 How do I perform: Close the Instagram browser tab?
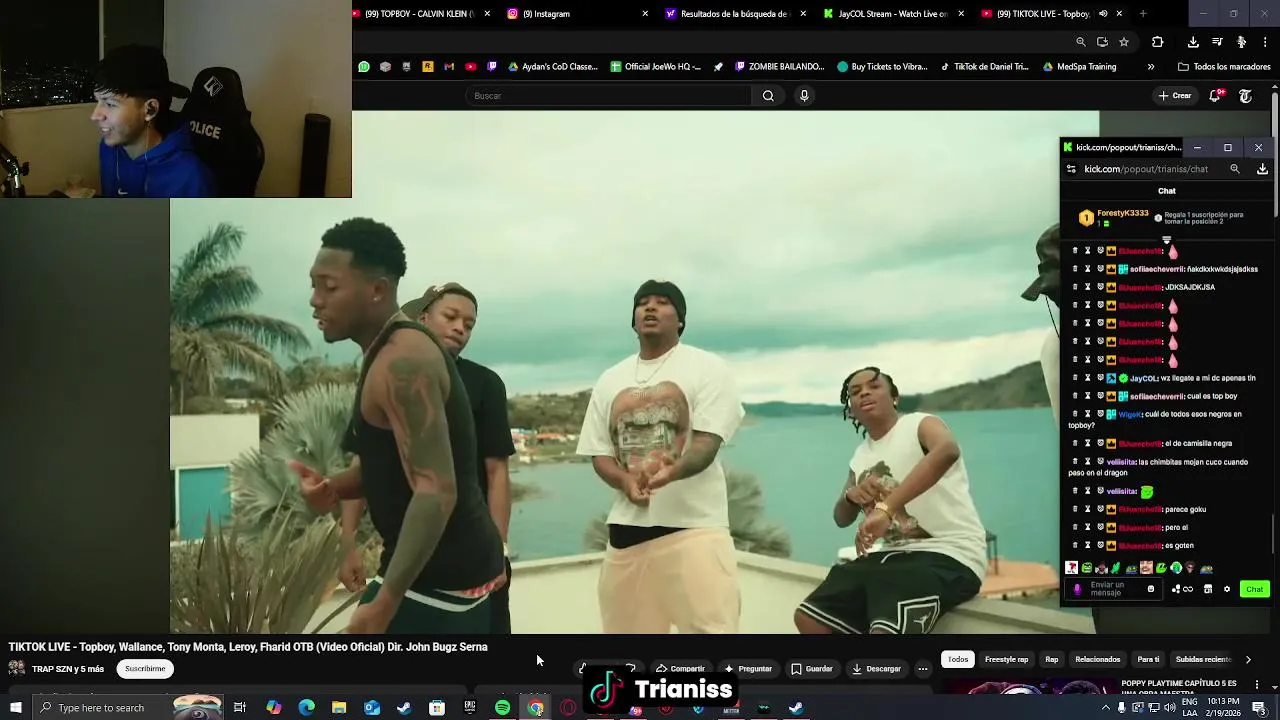pyautogui.click(x=645, y=14)
